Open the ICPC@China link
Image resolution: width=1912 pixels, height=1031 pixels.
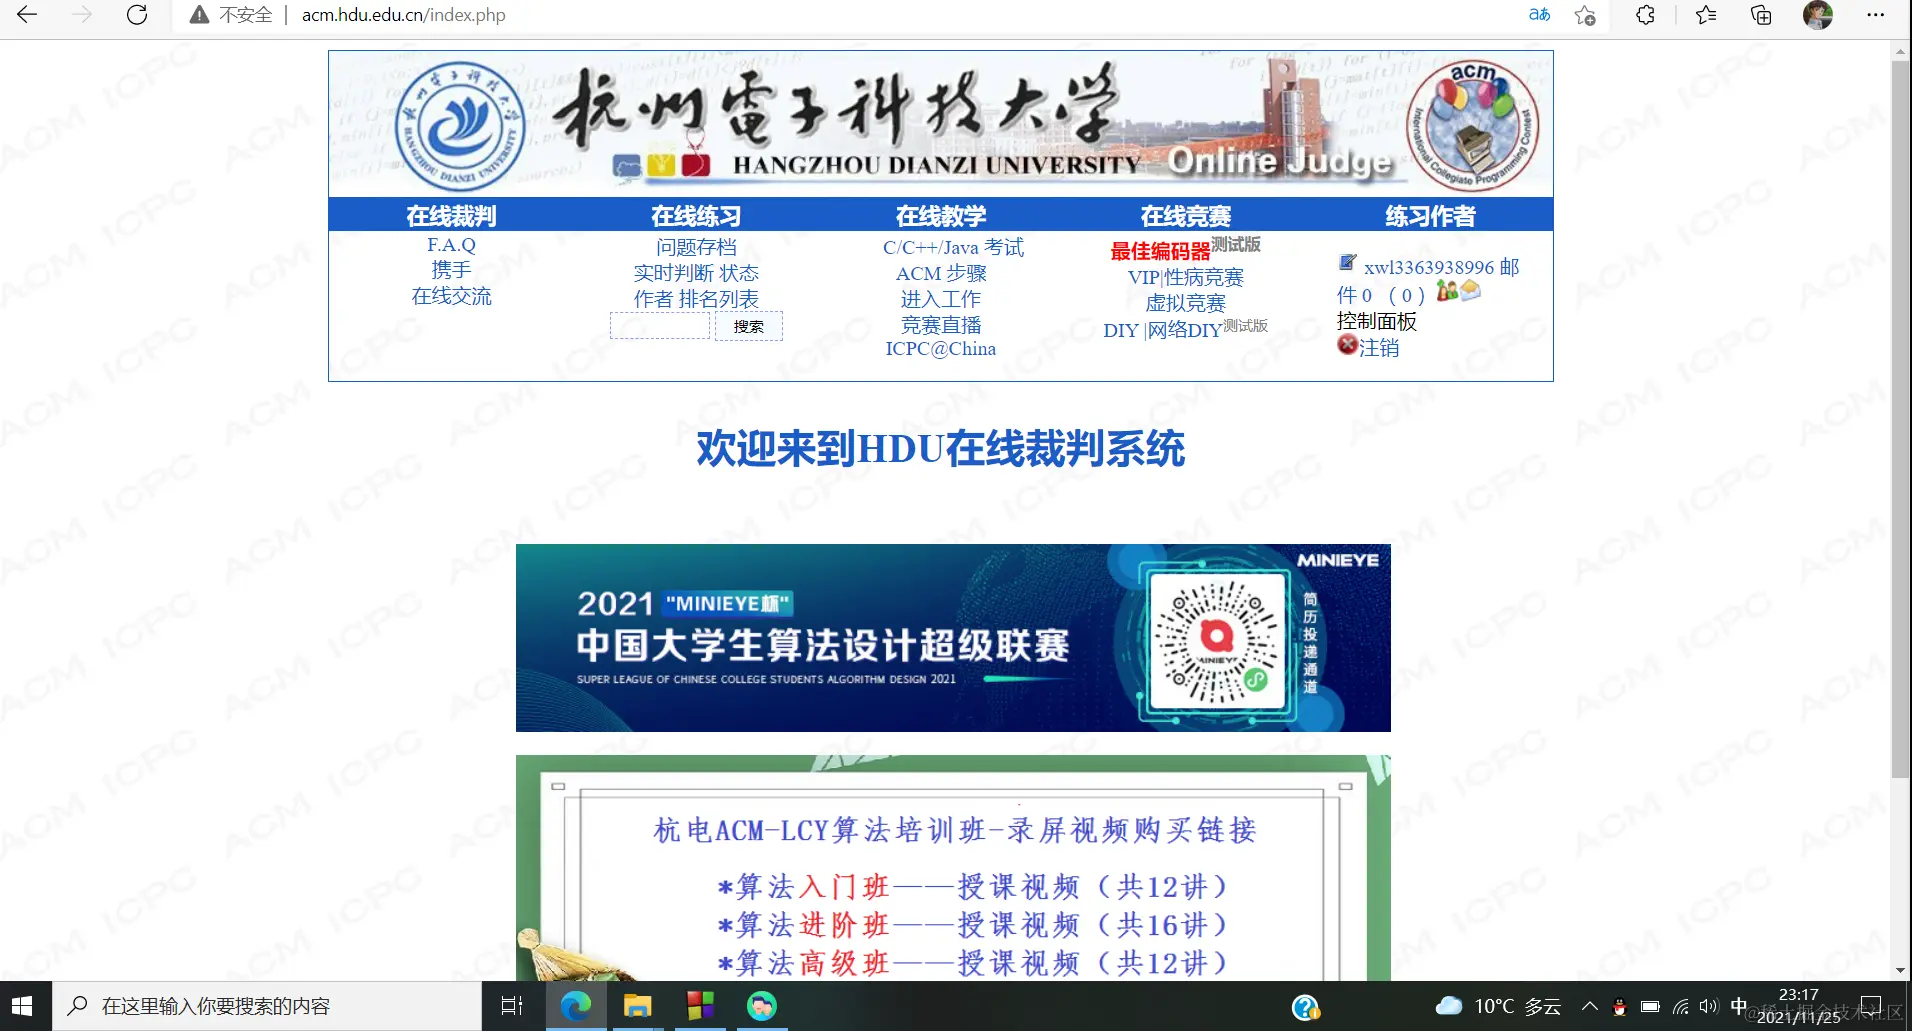click(941, 349)
